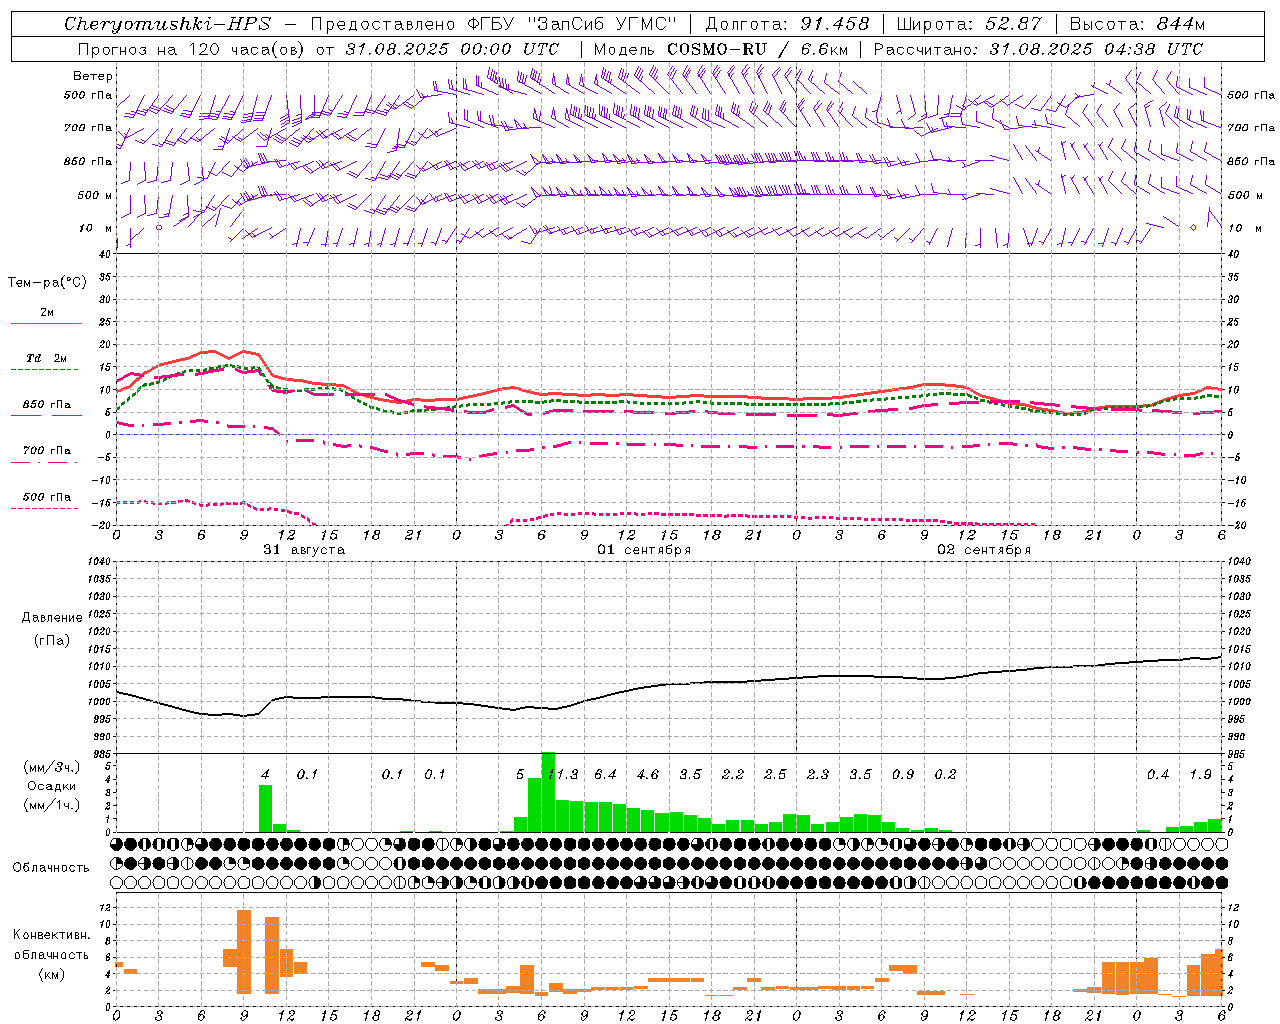Click the 'Широта: 52.87' value
The width and height of the screenshot is (1280, 1024).
[968, 24]
